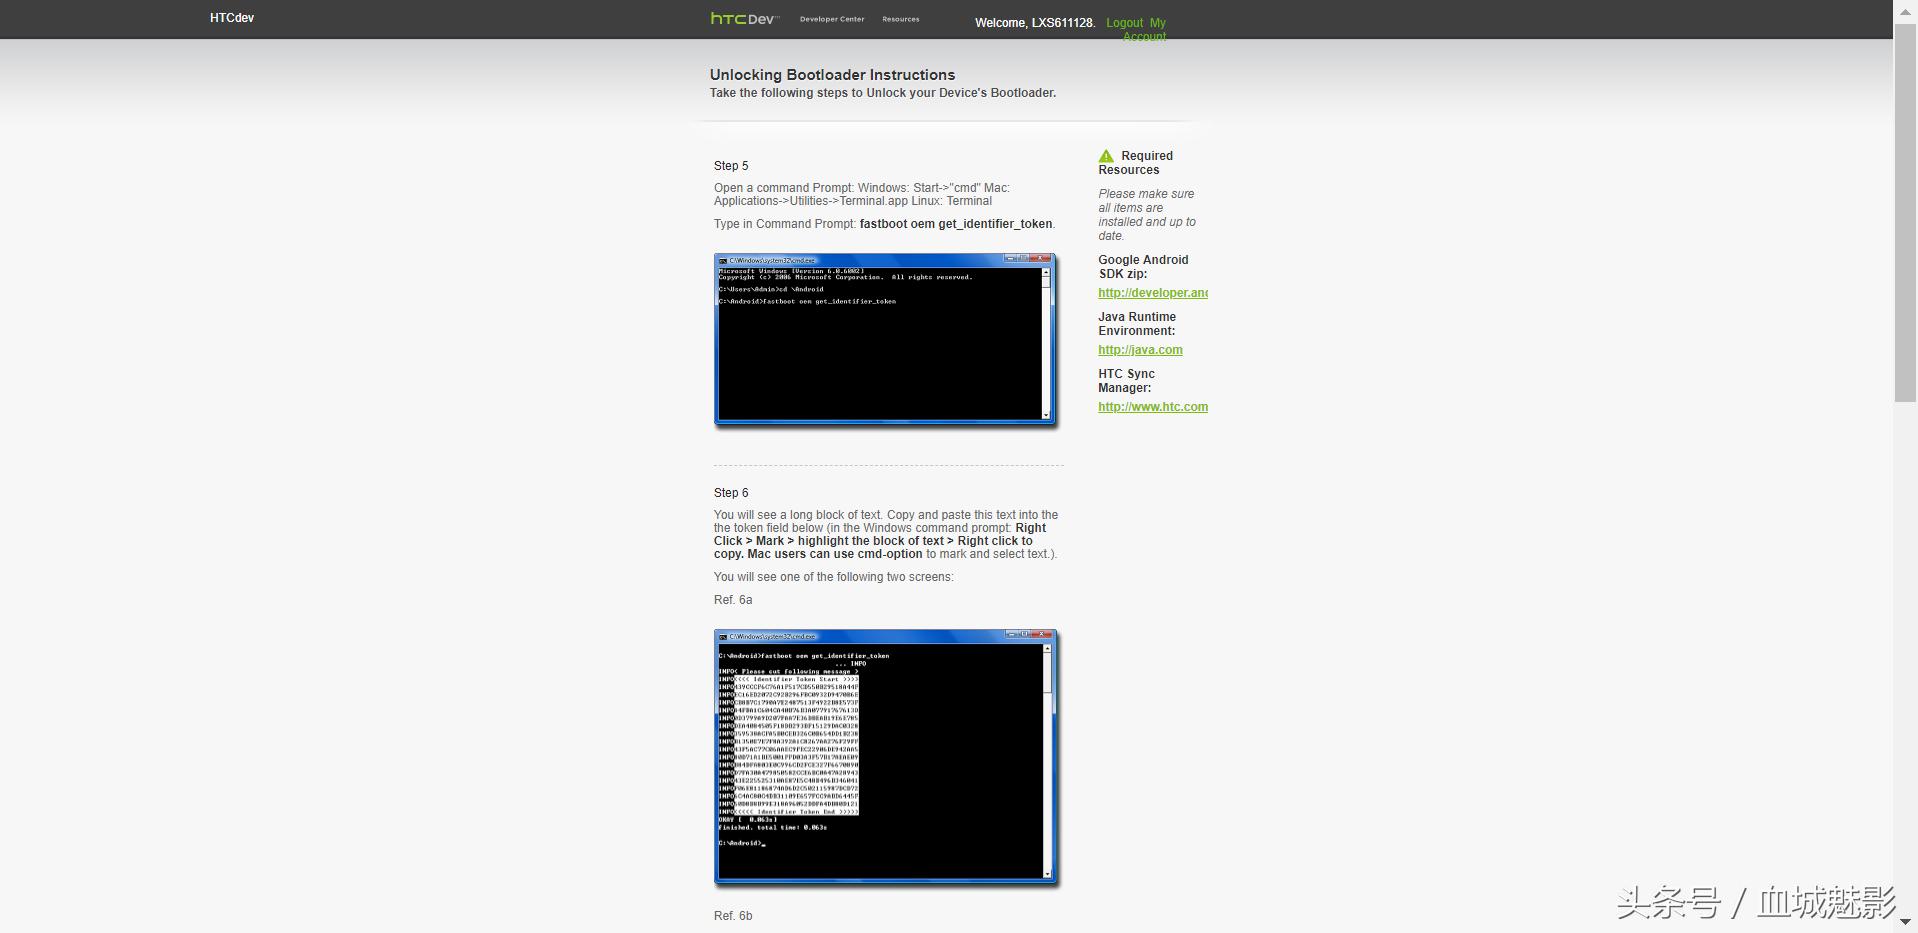Open the Resources menu item
The height and width of the screenshot is (933, 1918).
900,19
